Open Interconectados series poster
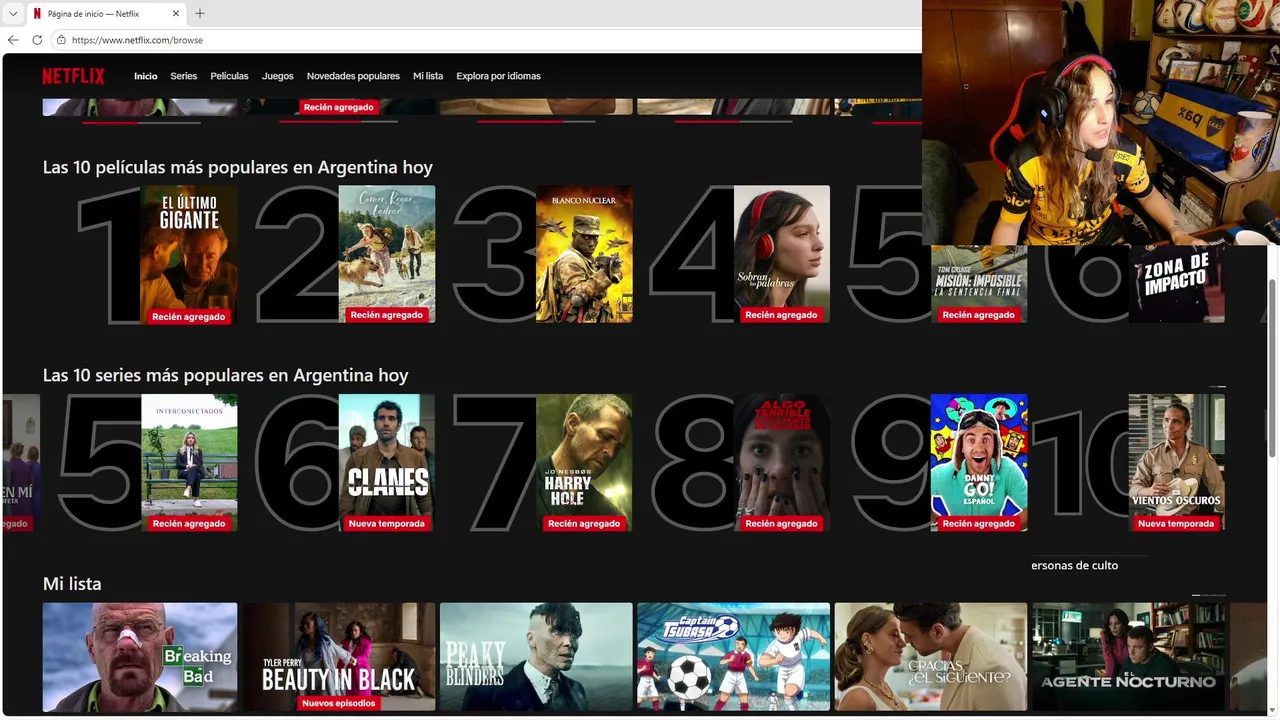Viewport: 1280px width, 720px height. point(189,462)
